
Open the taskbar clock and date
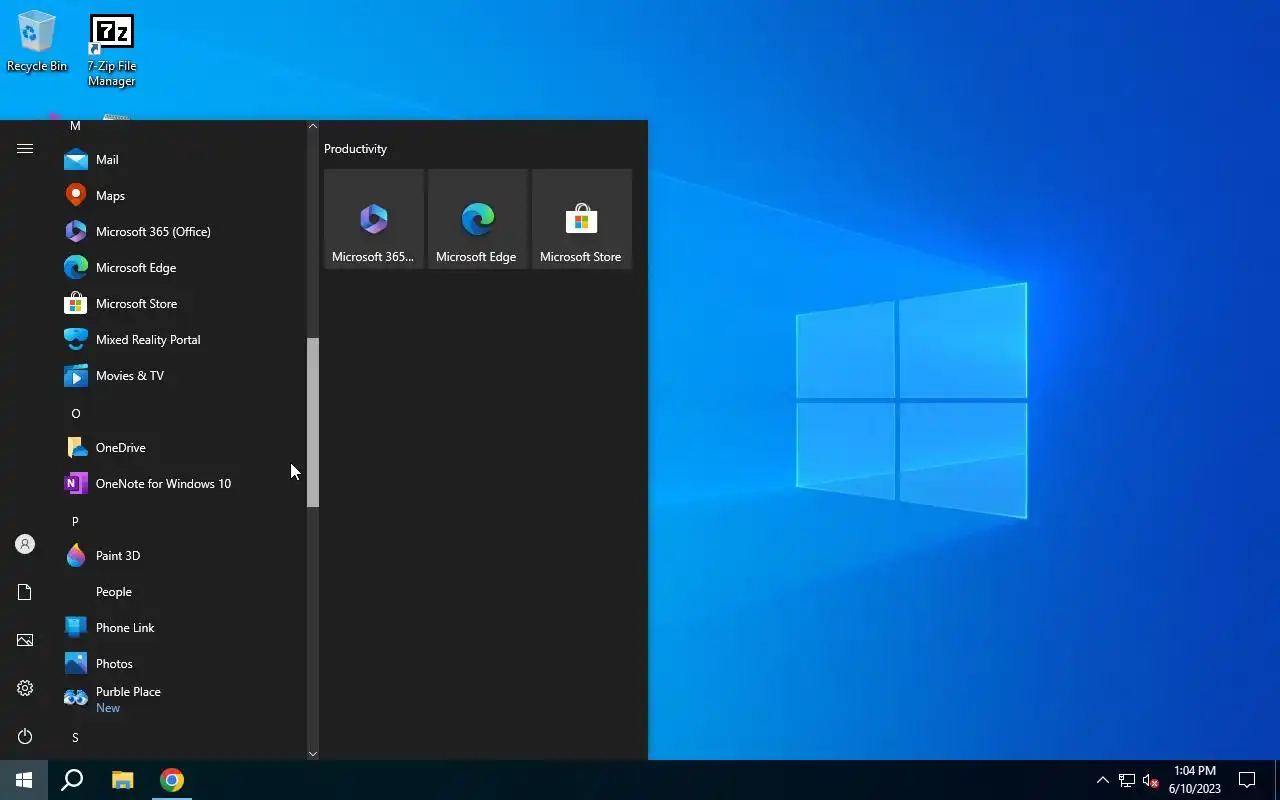pyautogui.click(x=1195, y=780)
